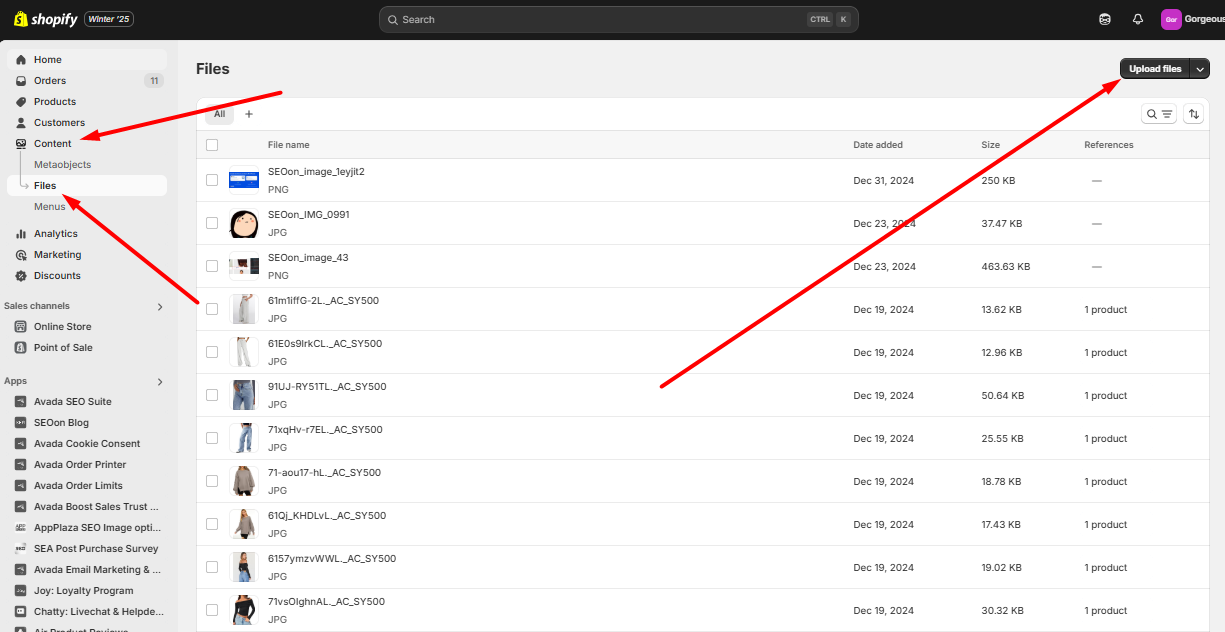Select the All files tab
This screenshot has width=1225, height=632.
click(219, 114)
